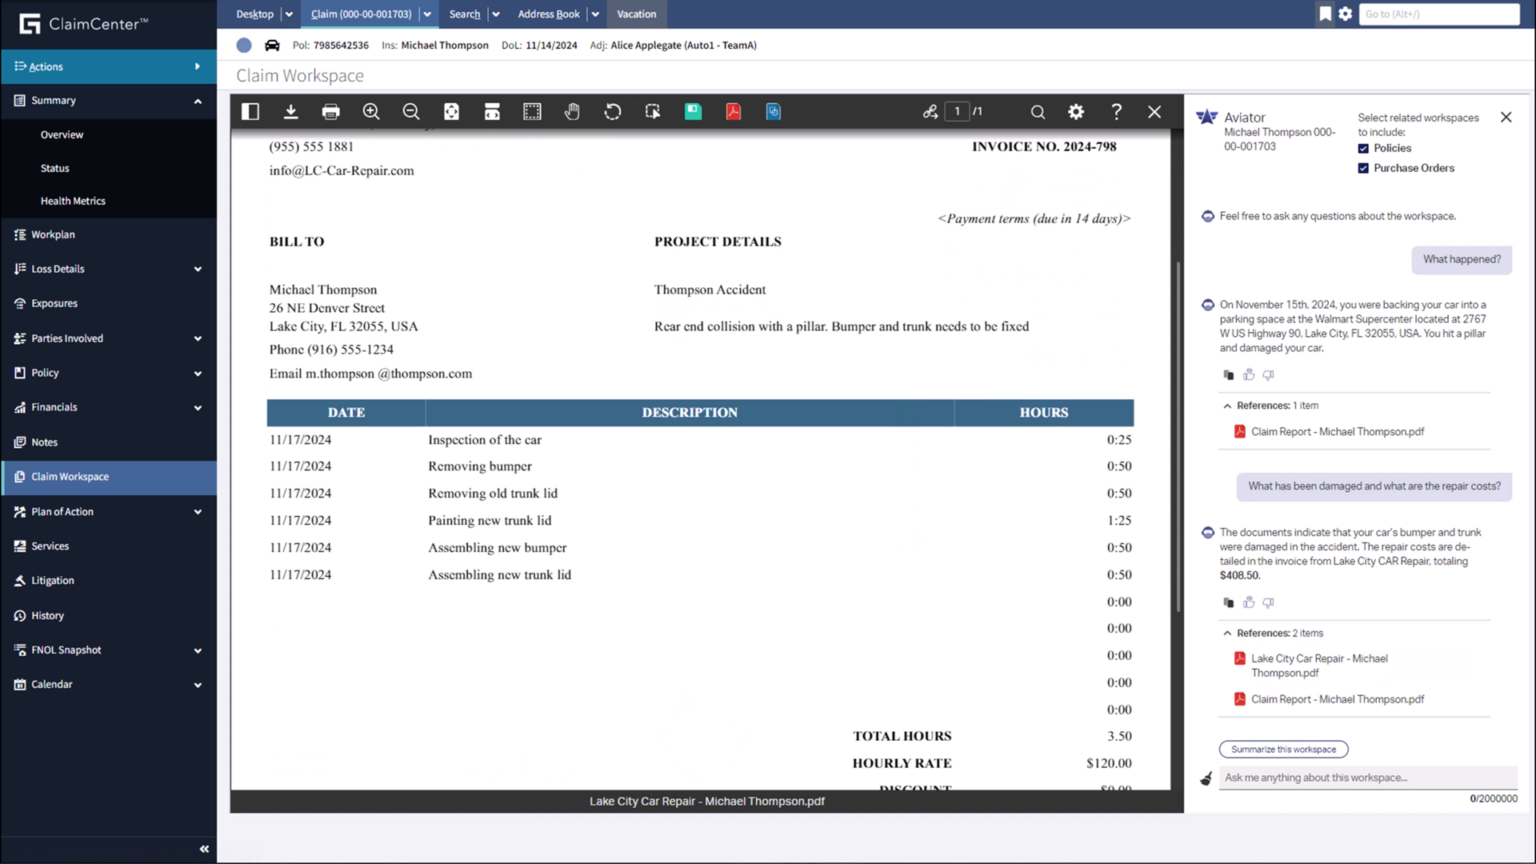
Task: Give thumbs up to Aviator's damage response
Action: (1248, 602)
